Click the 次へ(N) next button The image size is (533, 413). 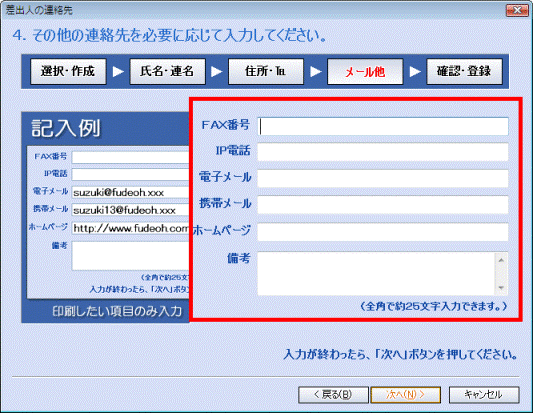coord(406,395)
